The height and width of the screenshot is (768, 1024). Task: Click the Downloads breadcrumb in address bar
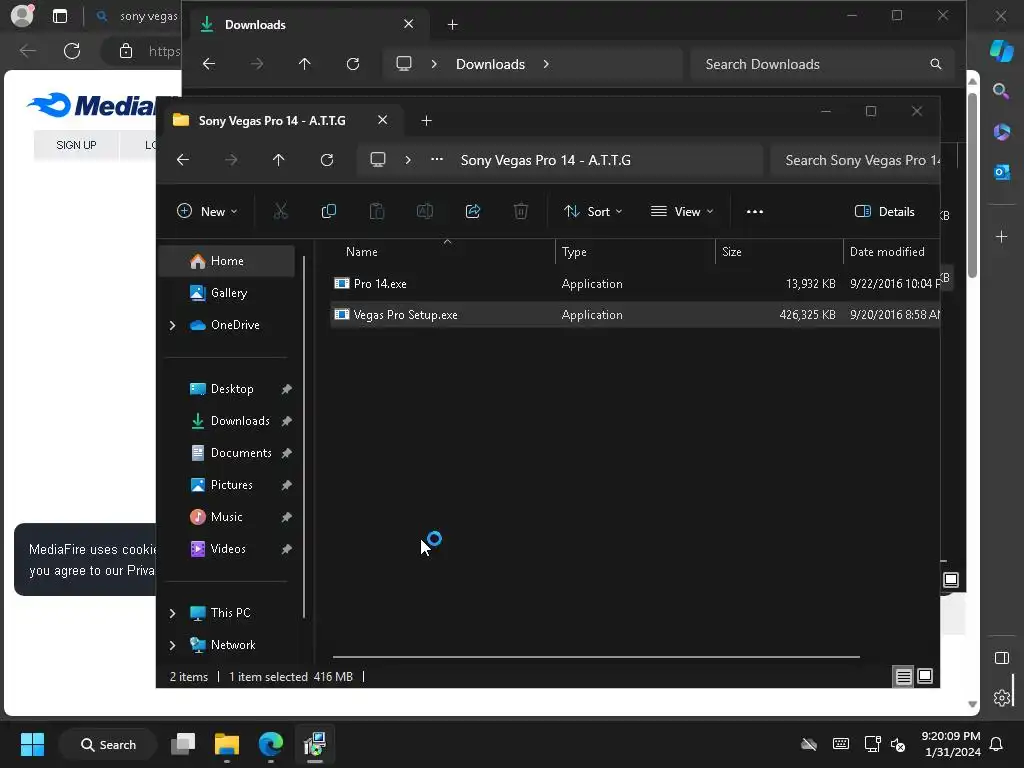[490, 64]
